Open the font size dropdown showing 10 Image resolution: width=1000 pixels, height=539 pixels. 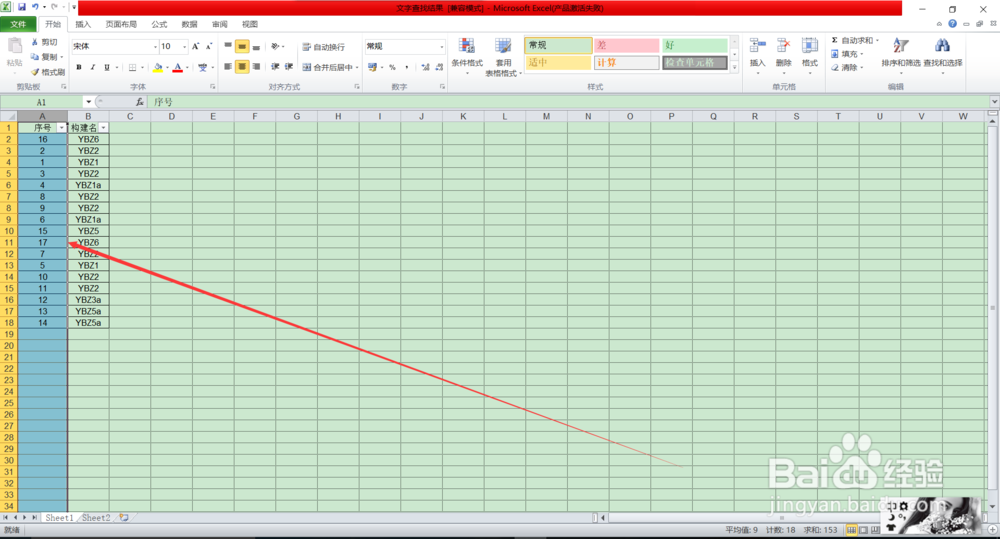184,47
